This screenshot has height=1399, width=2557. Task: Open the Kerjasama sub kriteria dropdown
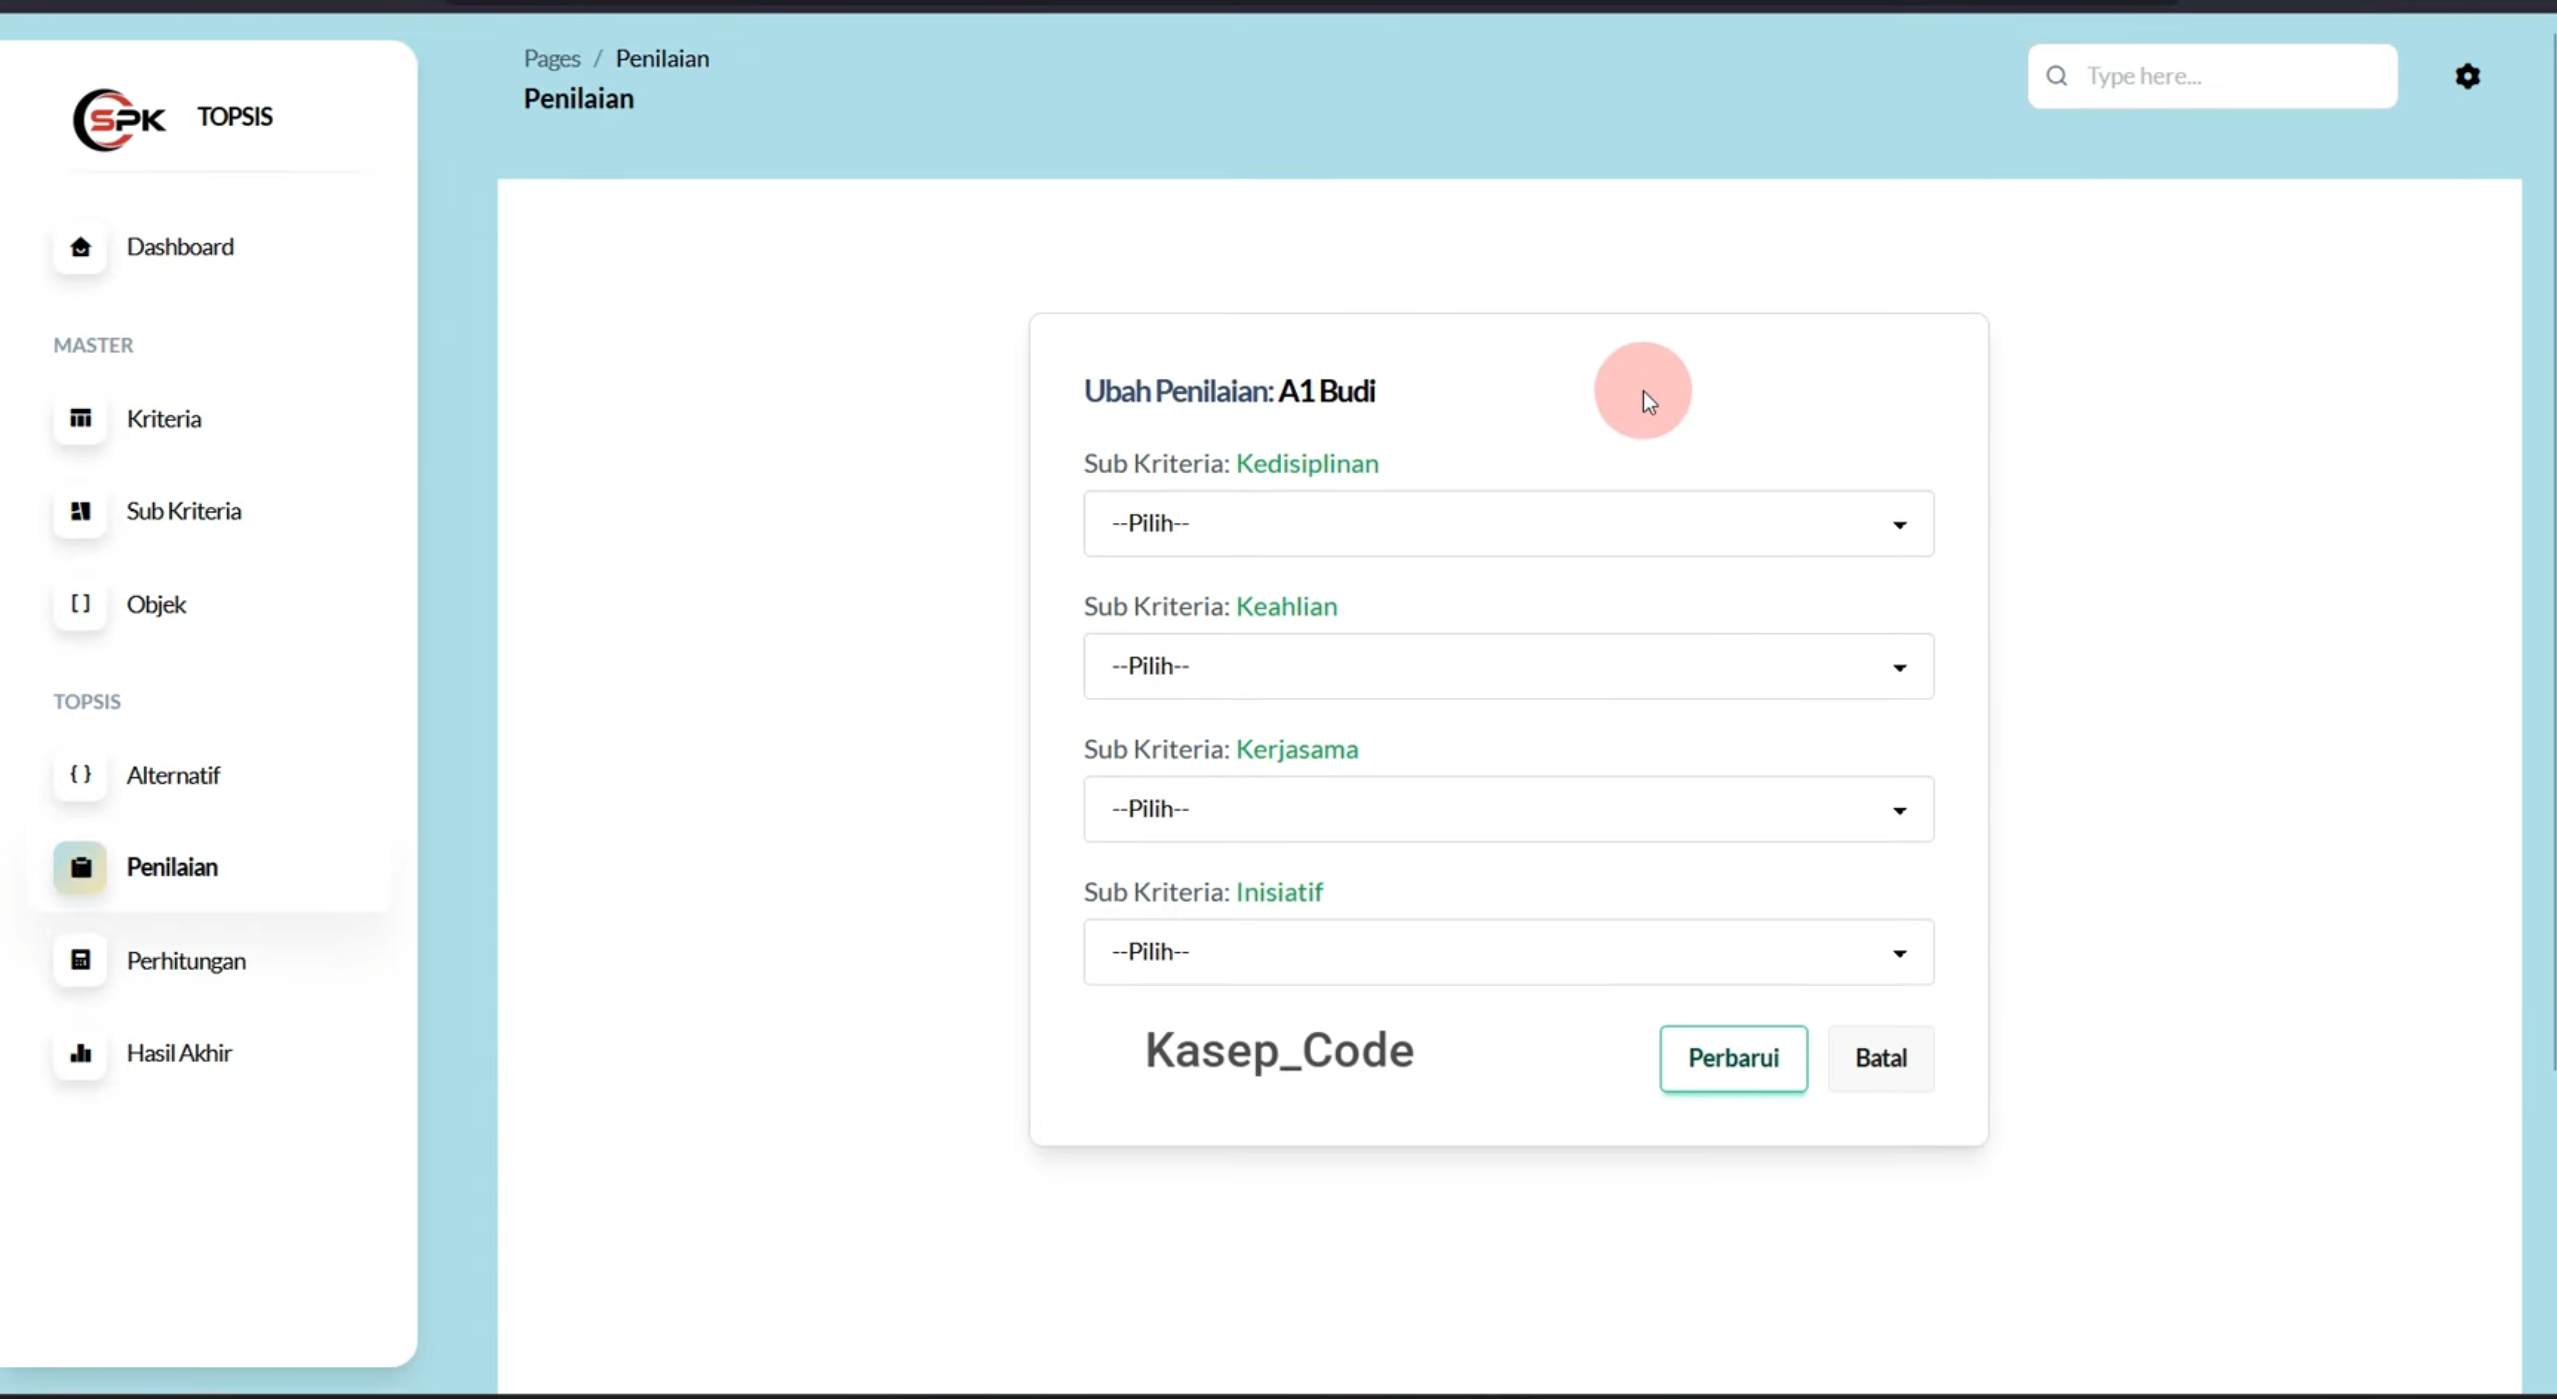pyautogui.click(x=1508, y=809)
